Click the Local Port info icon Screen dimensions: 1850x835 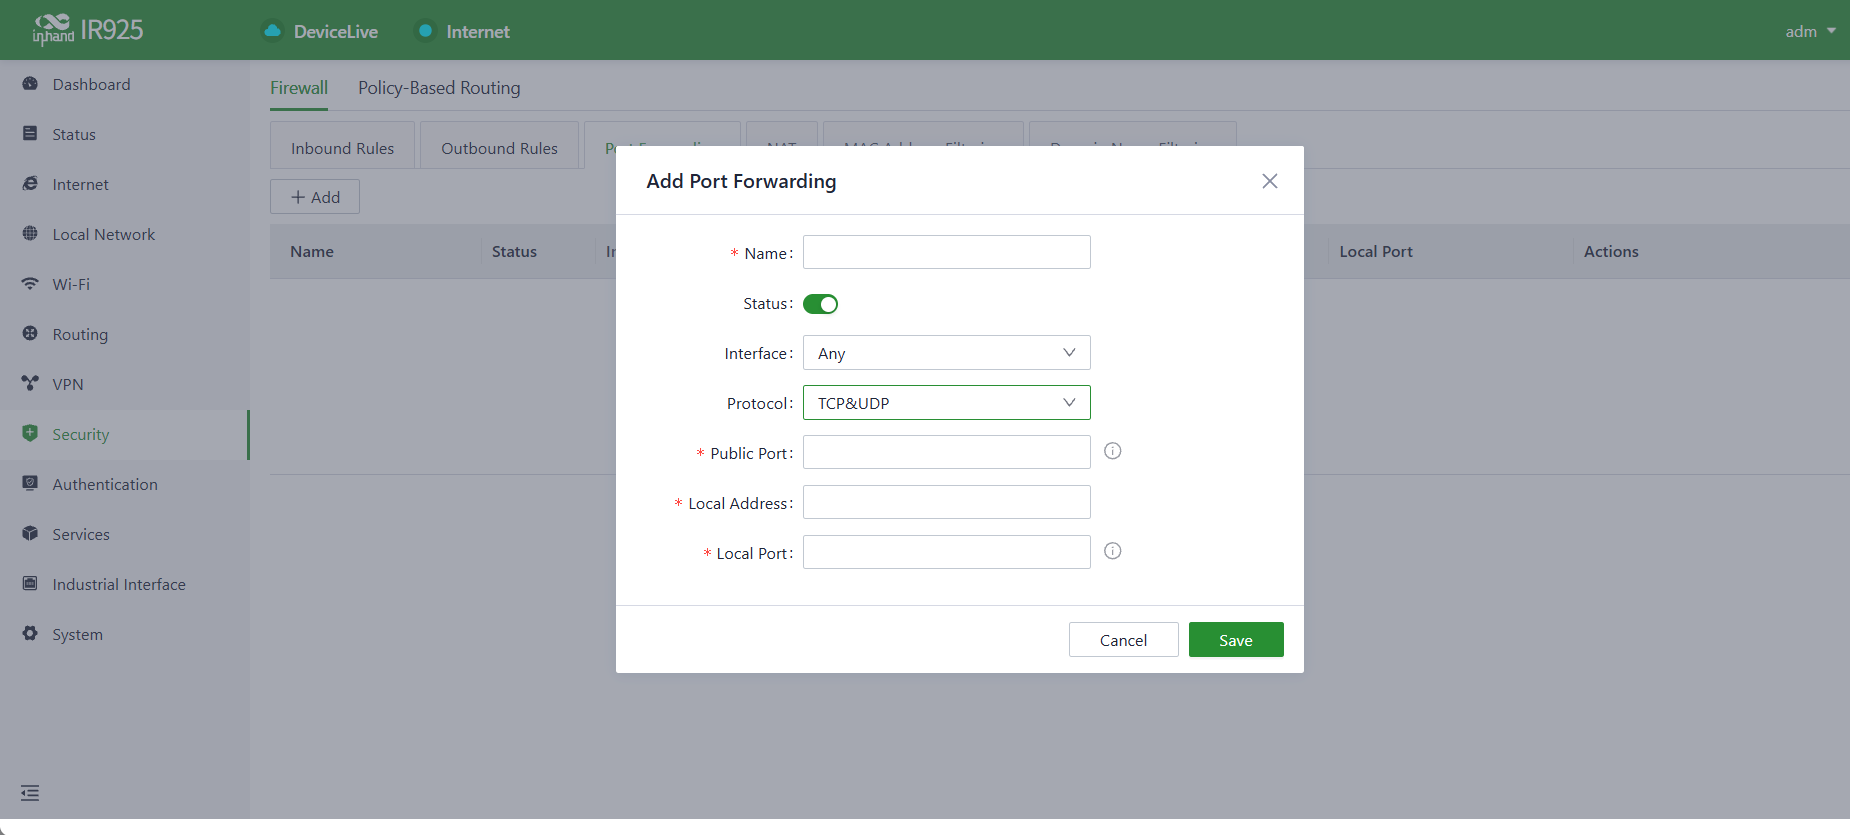tap(1112, 551)
